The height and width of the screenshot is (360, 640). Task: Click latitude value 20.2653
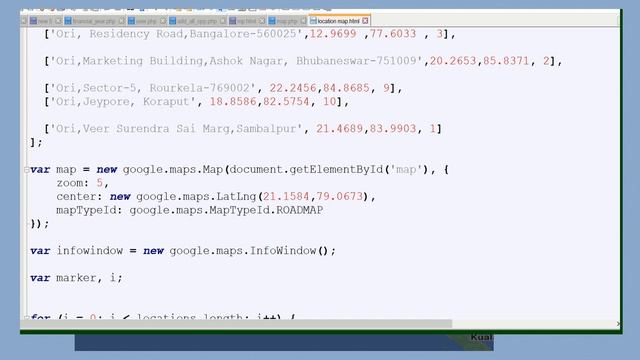click(453, 61)
